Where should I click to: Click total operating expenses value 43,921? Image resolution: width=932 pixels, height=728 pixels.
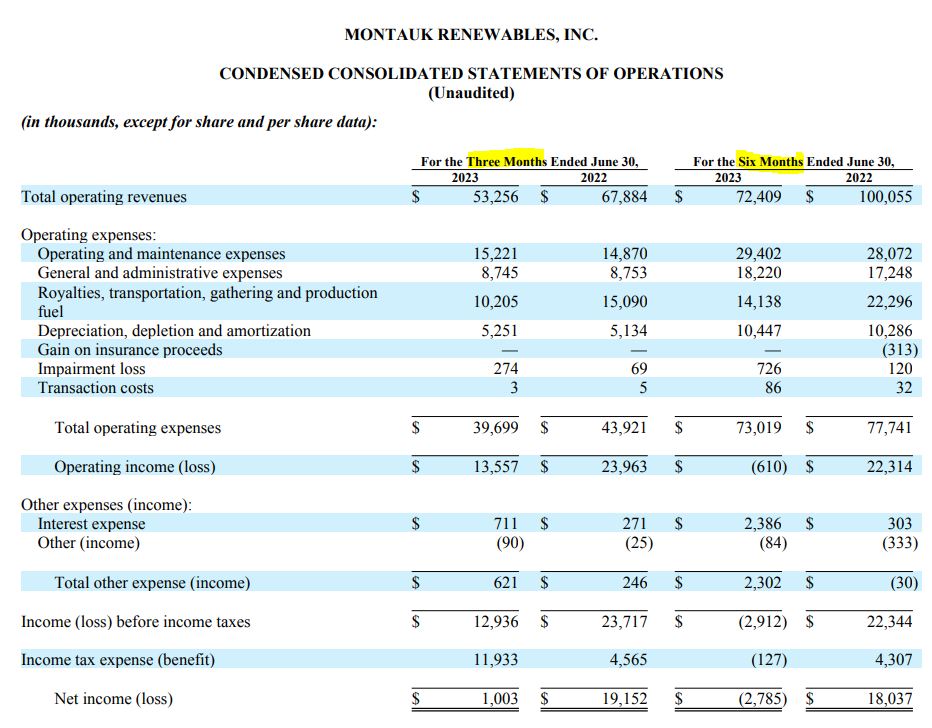[624, 428]
